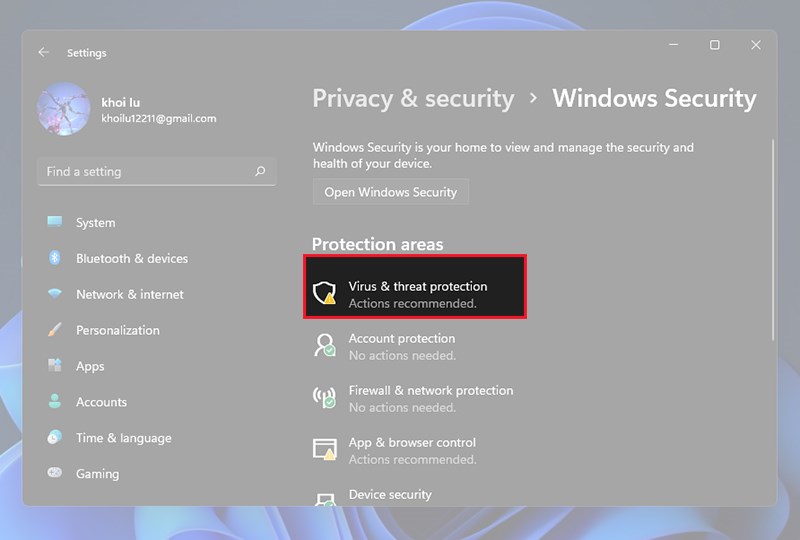Select Personalization in the sidebar
Viewport: 800px width, 540px height.
[117, 330]
